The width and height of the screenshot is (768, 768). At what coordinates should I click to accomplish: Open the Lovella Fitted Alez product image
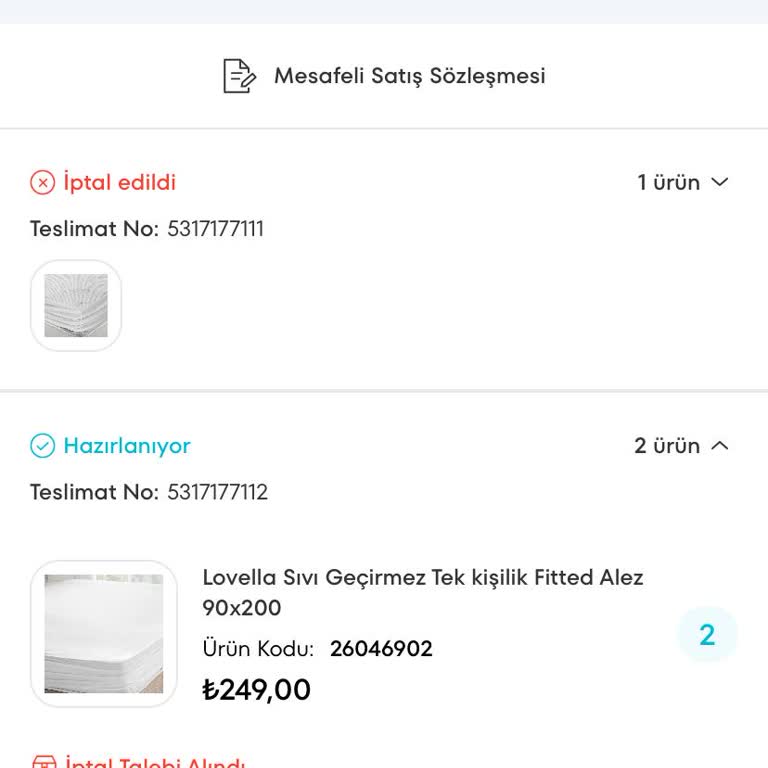click(104, 633)
